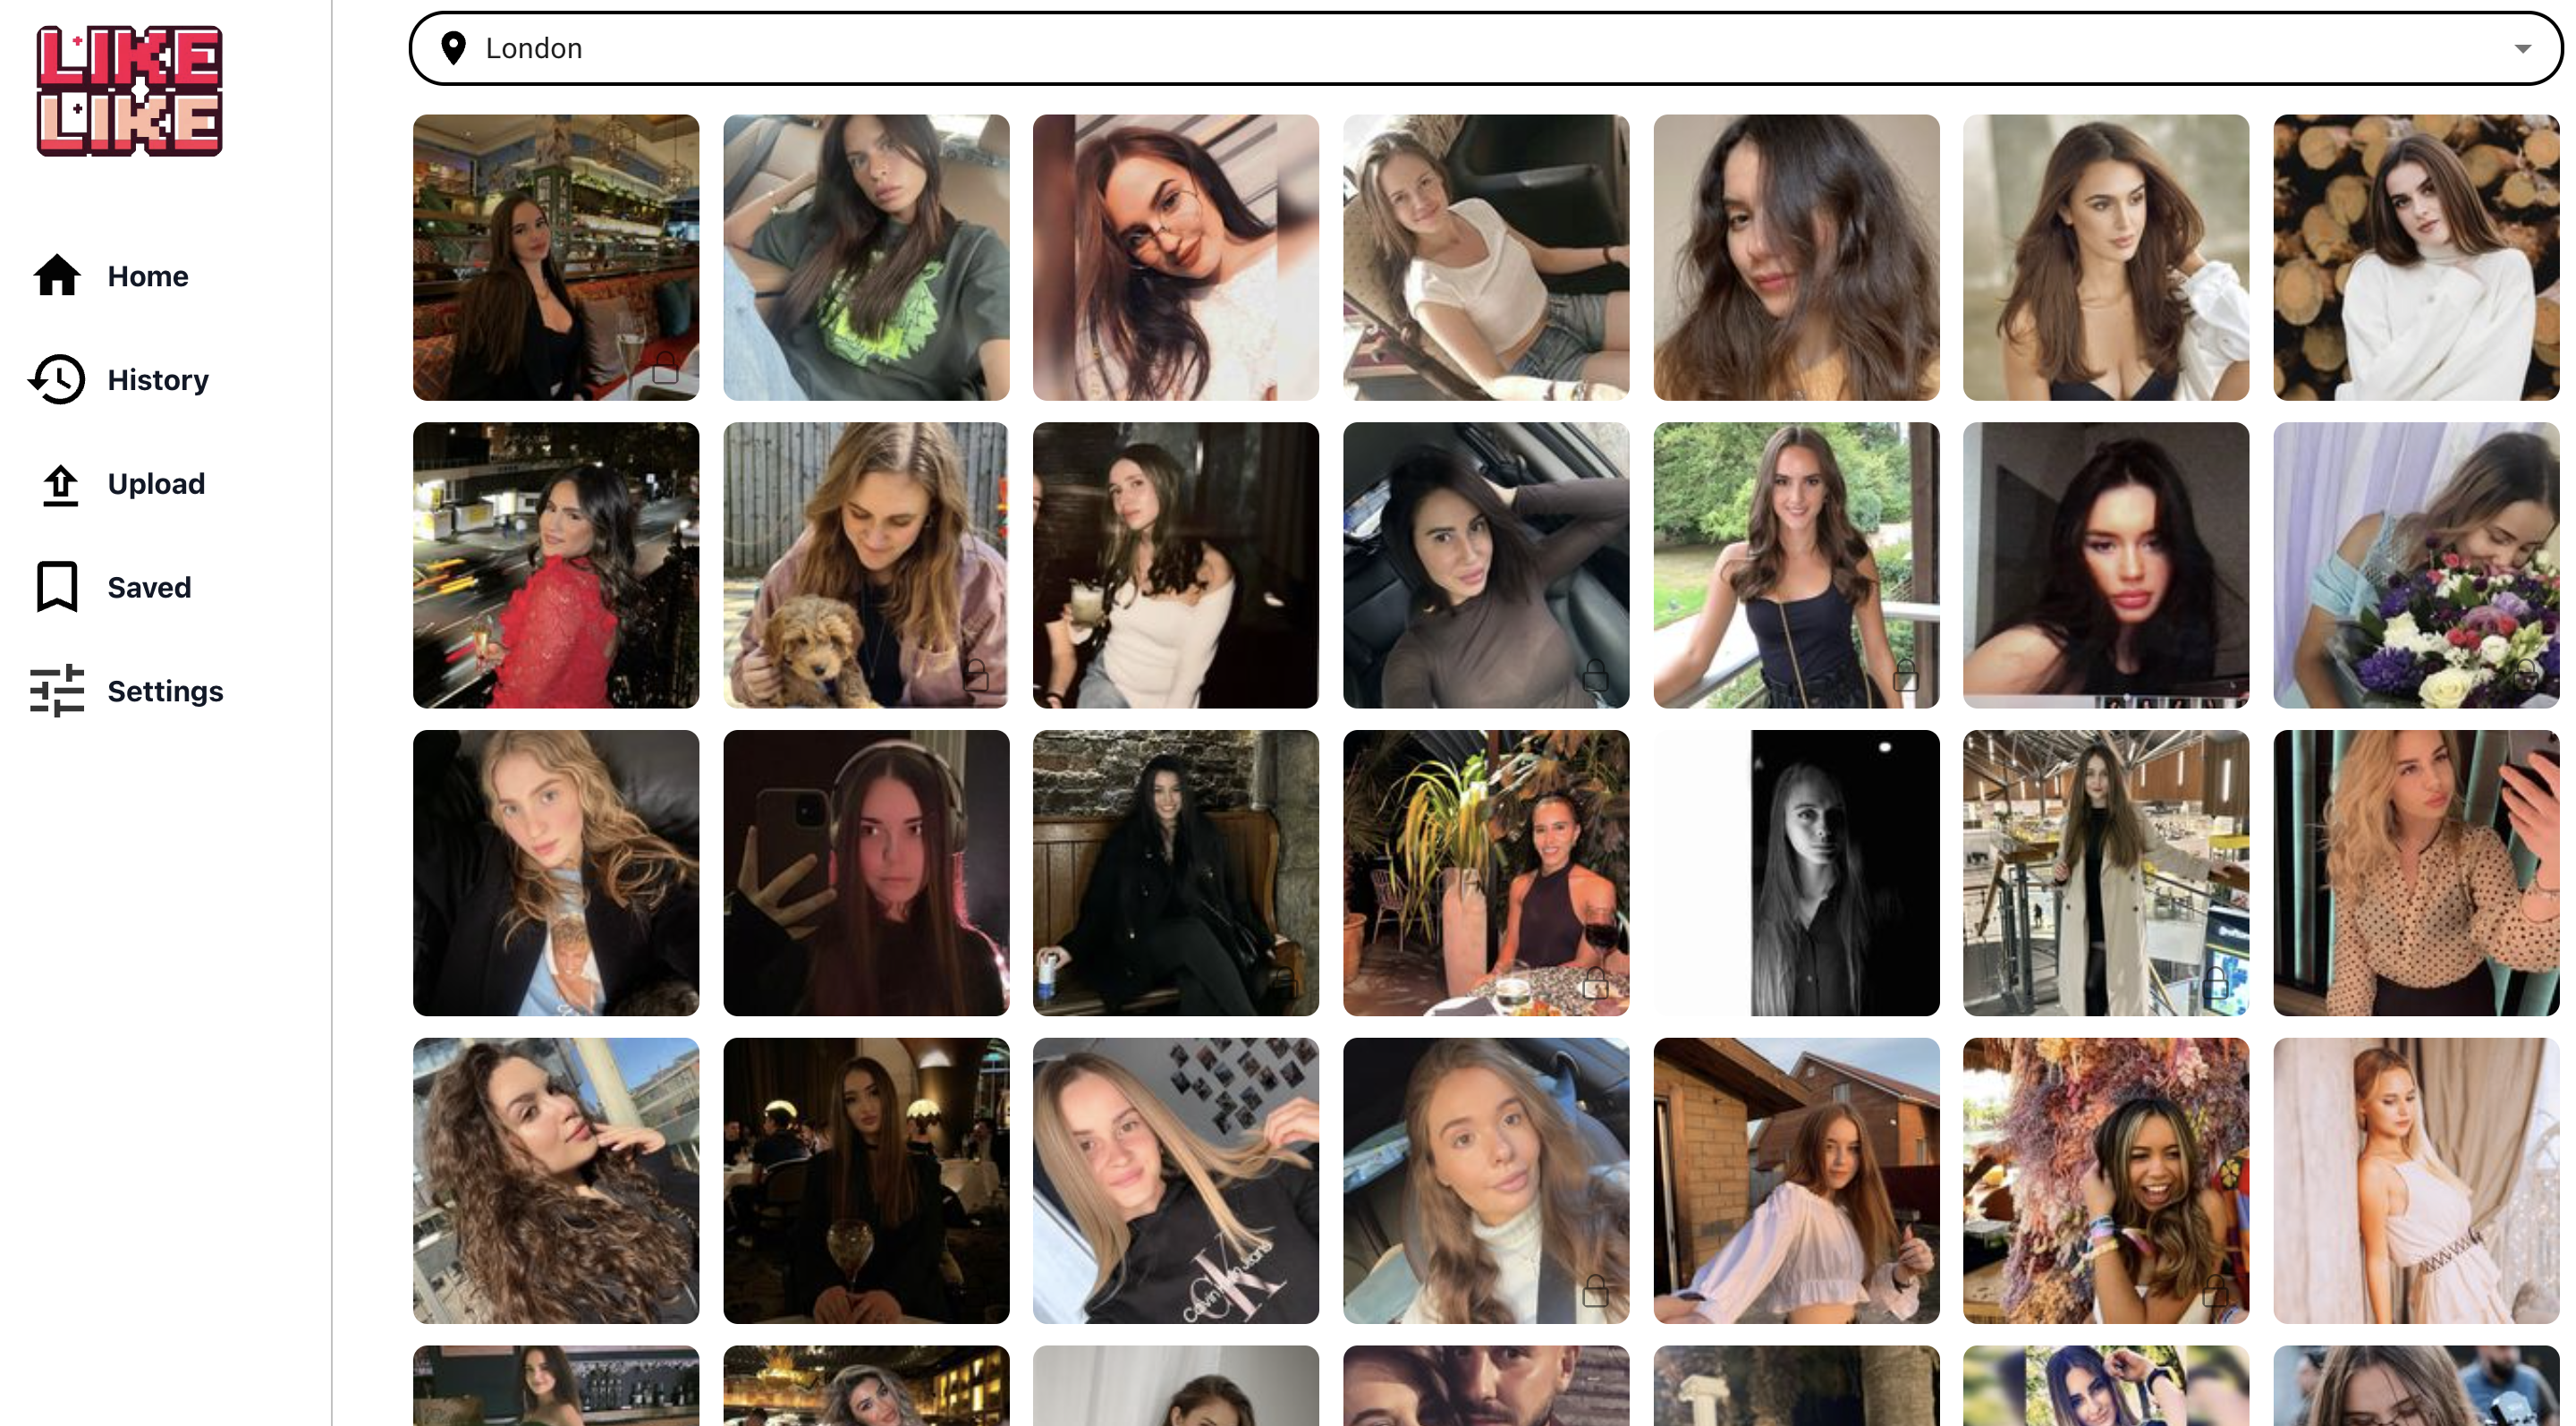
Task: Expand the London dropdown arrow
Action: click(x=2522, y=48)
